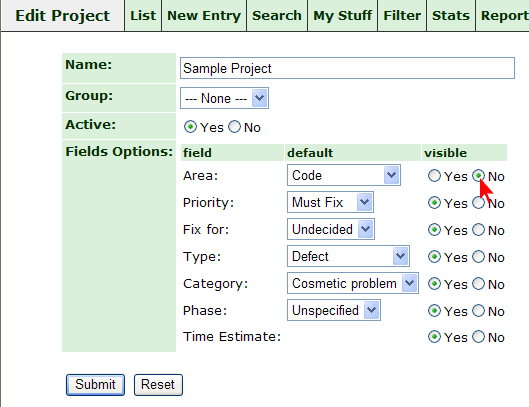The image size is (529, 407).
Task: Expand the Area default dropdown
Action: 344,175
